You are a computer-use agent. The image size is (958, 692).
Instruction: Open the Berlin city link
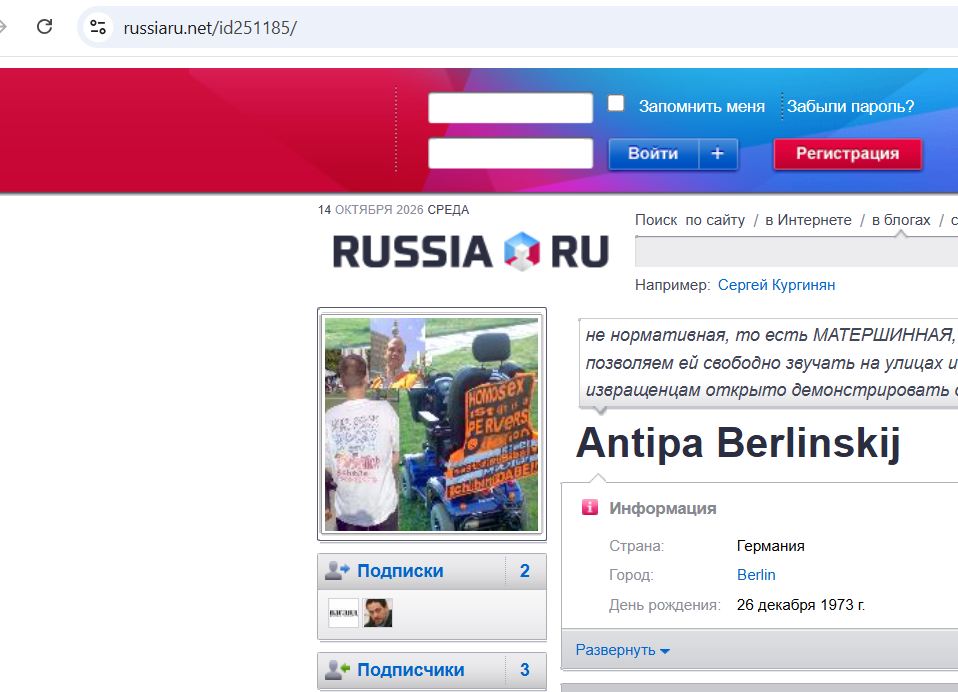coord(756,575)
